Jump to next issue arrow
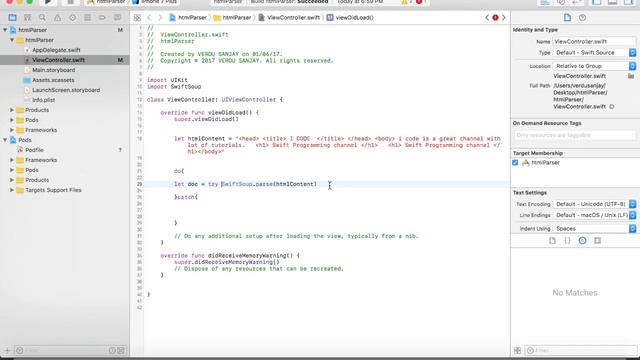640x360 pixels. pyautogui.click(x=504, y=18)
